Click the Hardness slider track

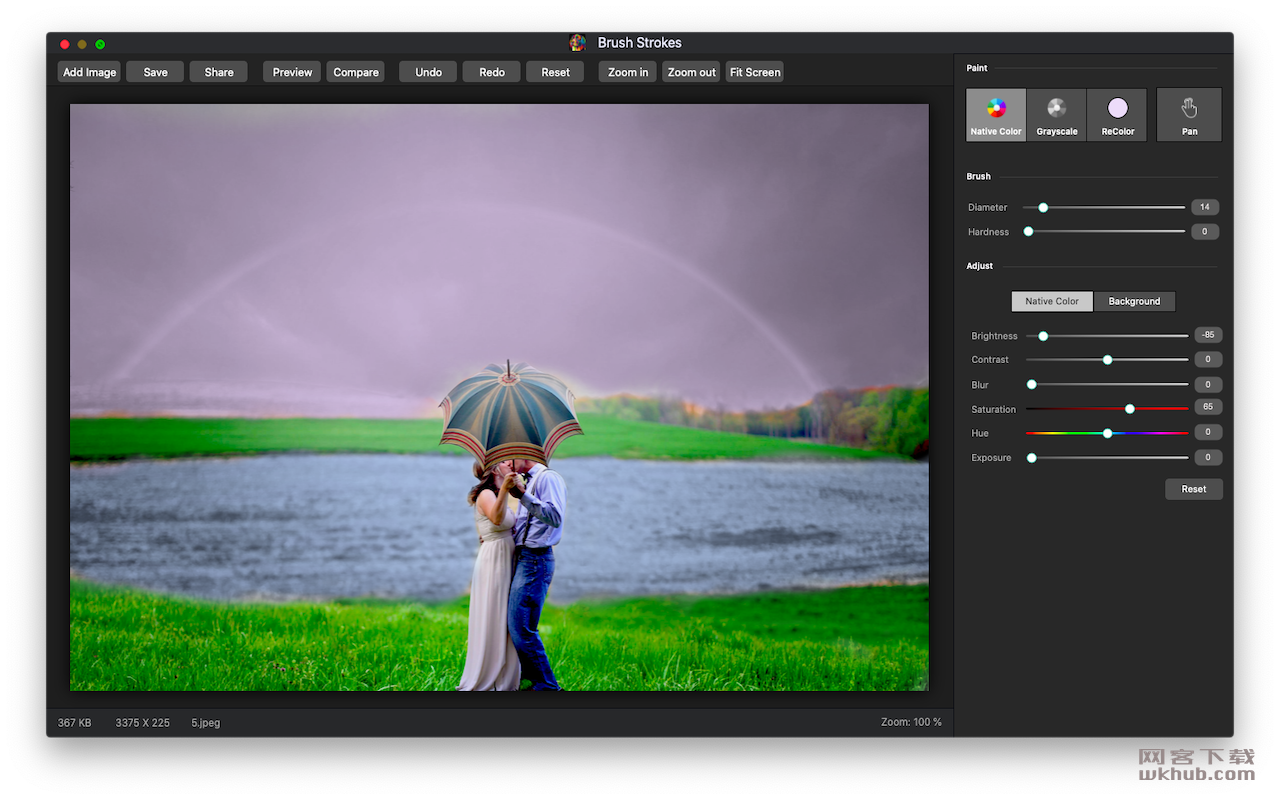(1104, 231)
